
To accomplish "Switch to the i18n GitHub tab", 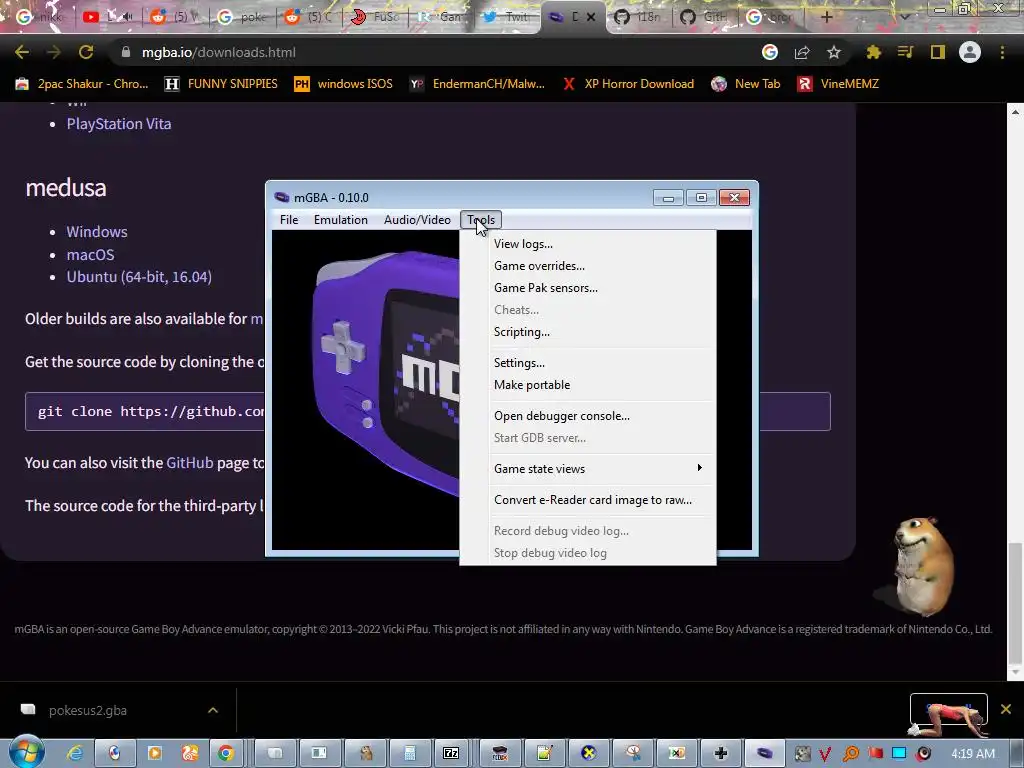I will pyautogui.click(x=638, y=17).
